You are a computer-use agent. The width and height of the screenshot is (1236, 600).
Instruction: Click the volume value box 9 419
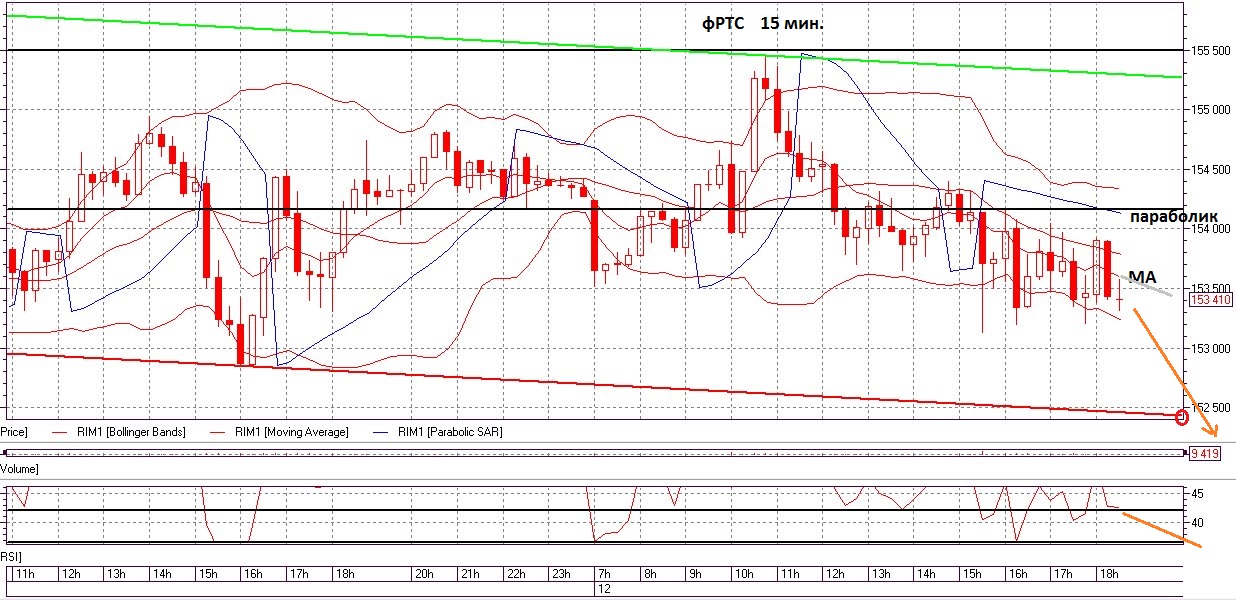tap(1204, 453)
